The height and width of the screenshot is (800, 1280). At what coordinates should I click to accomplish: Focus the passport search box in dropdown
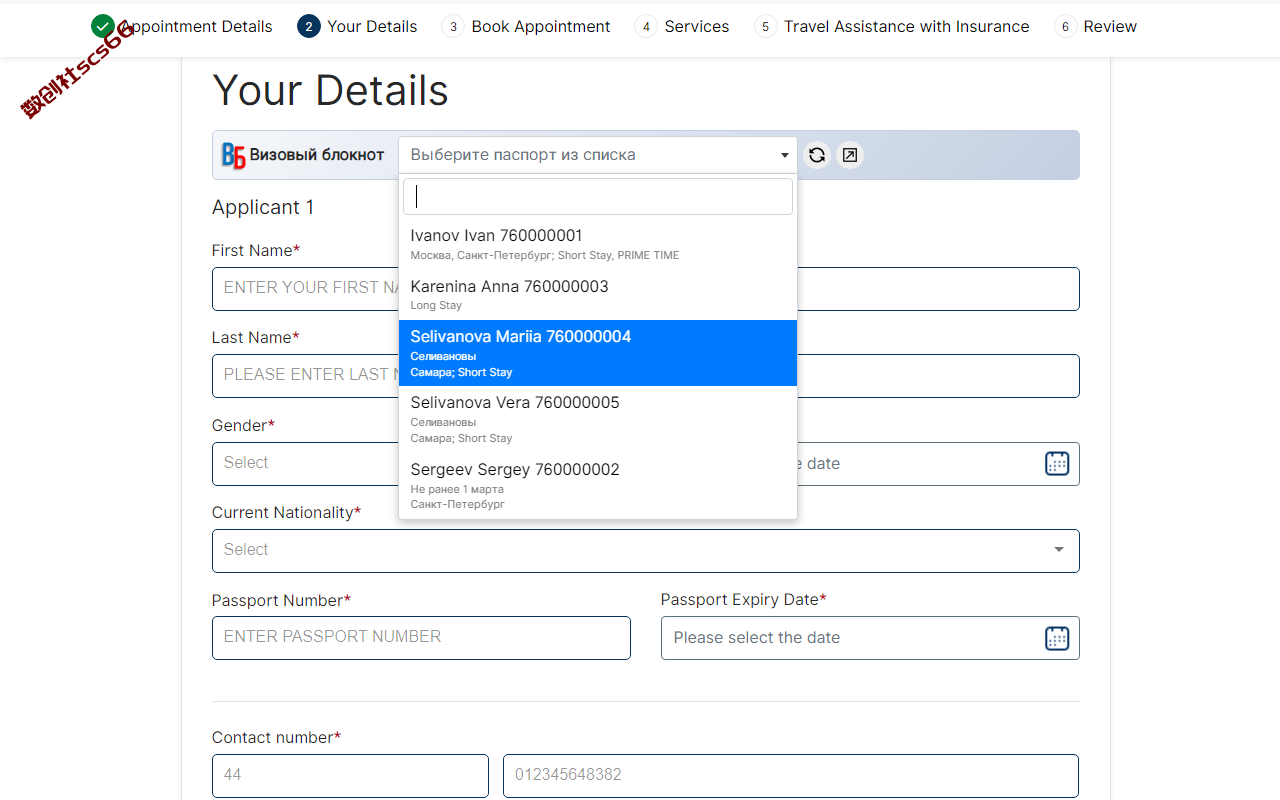coord(598,197)
